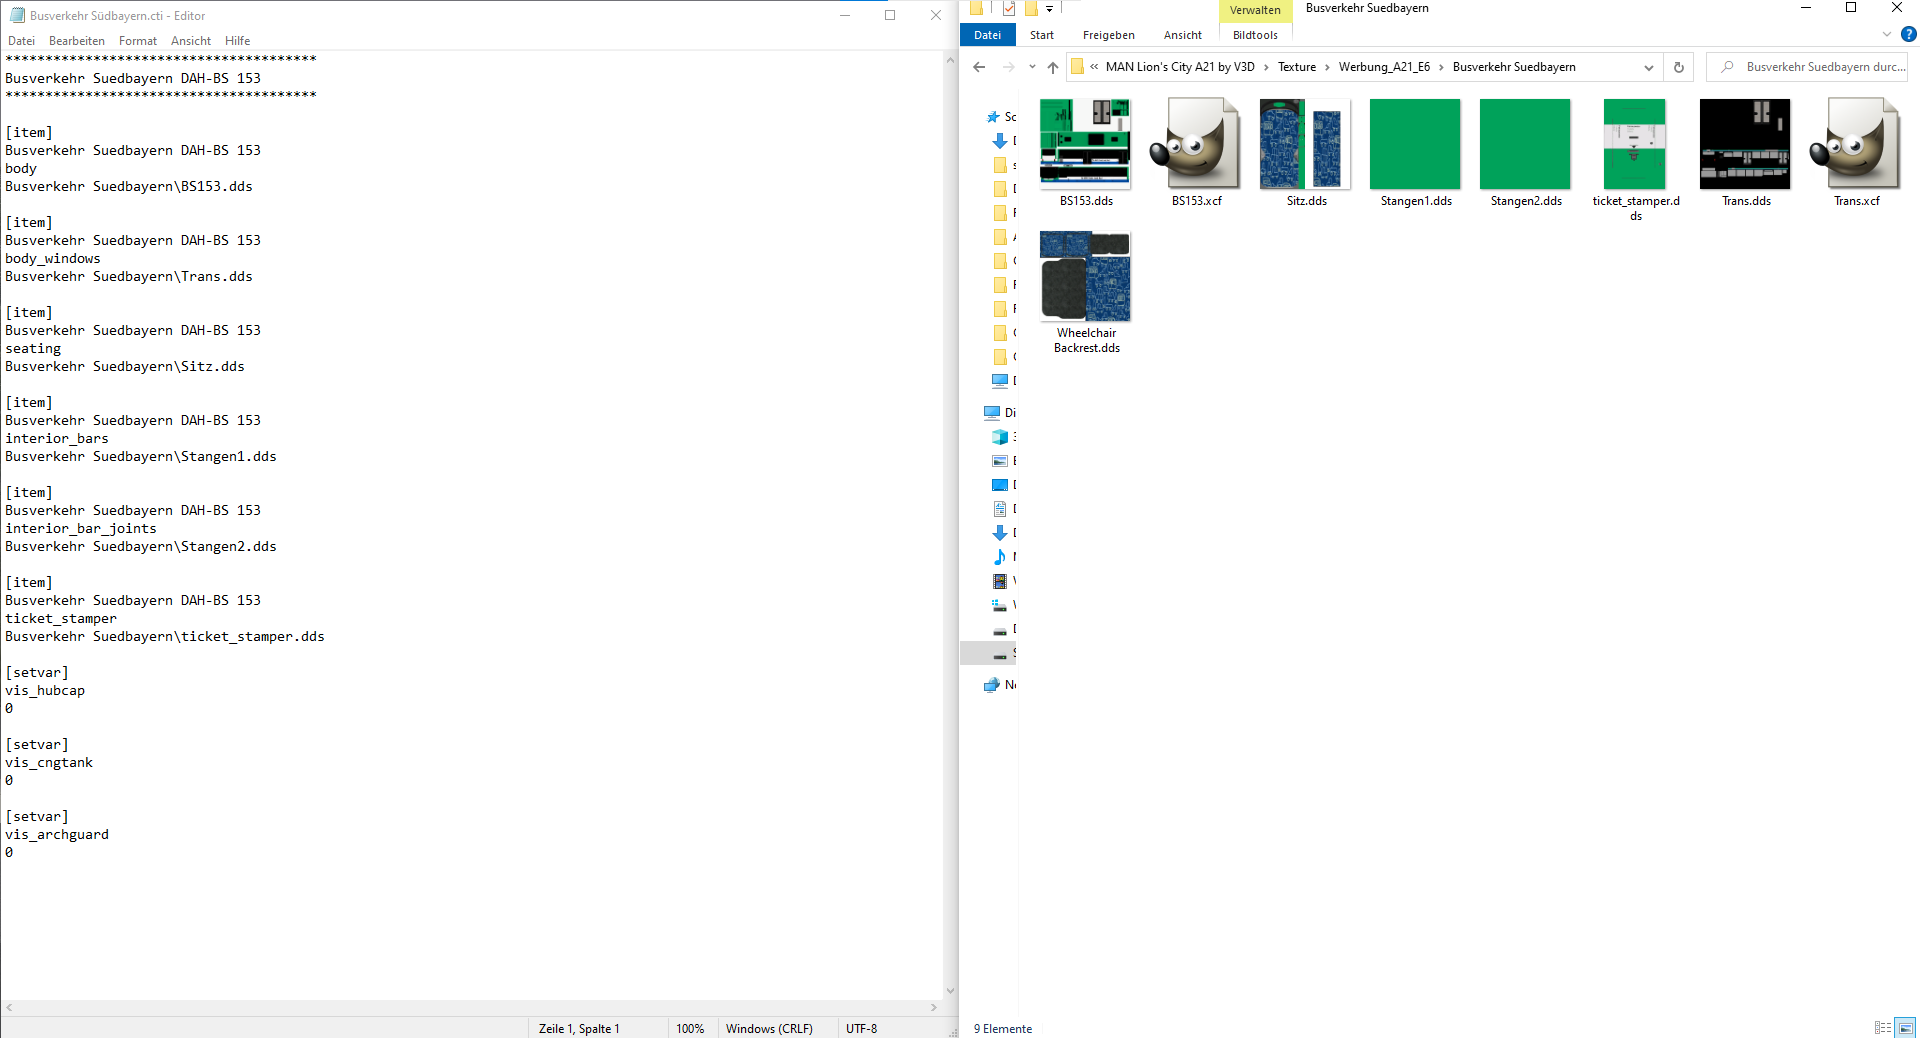Screen dimensions: 1920x1038
Task: Select the Trans.xcf GIMP file icon
Action: click(x=1855, y=145)
